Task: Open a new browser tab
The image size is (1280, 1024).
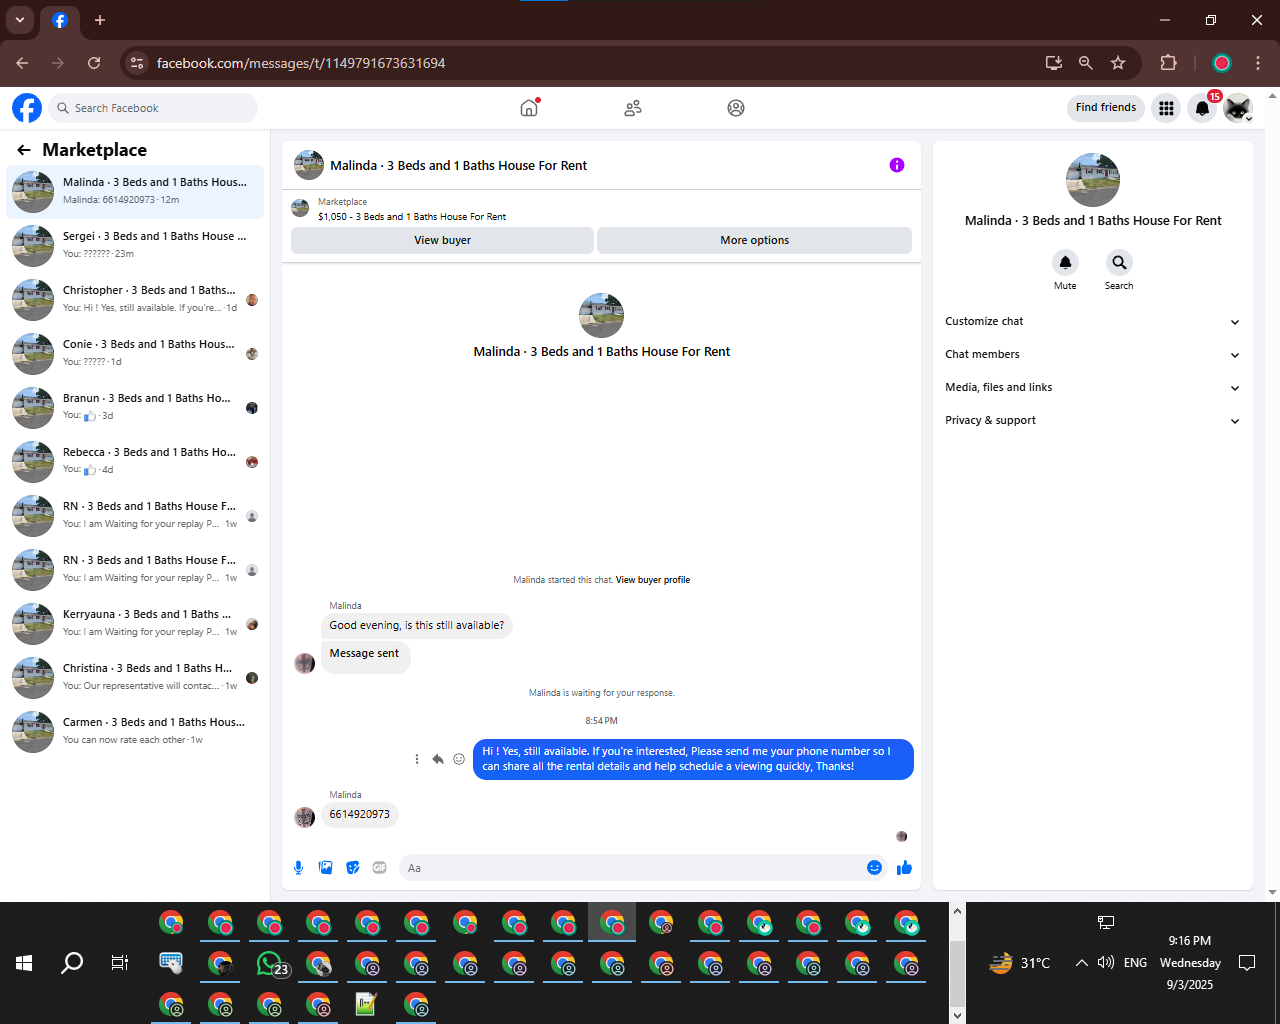Action: (100, 20)
